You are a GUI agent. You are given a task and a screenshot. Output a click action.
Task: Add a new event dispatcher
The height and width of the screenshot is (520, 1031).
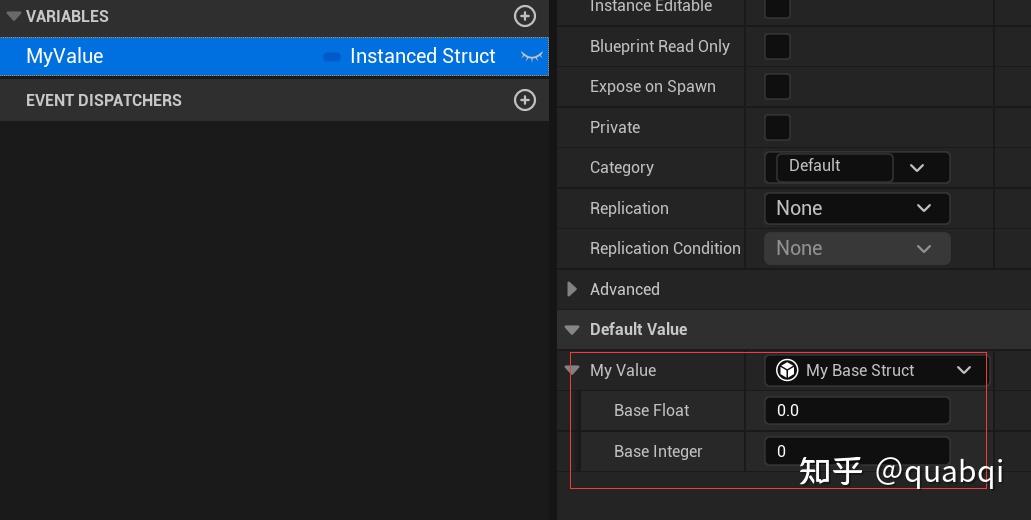coord(525,100)
